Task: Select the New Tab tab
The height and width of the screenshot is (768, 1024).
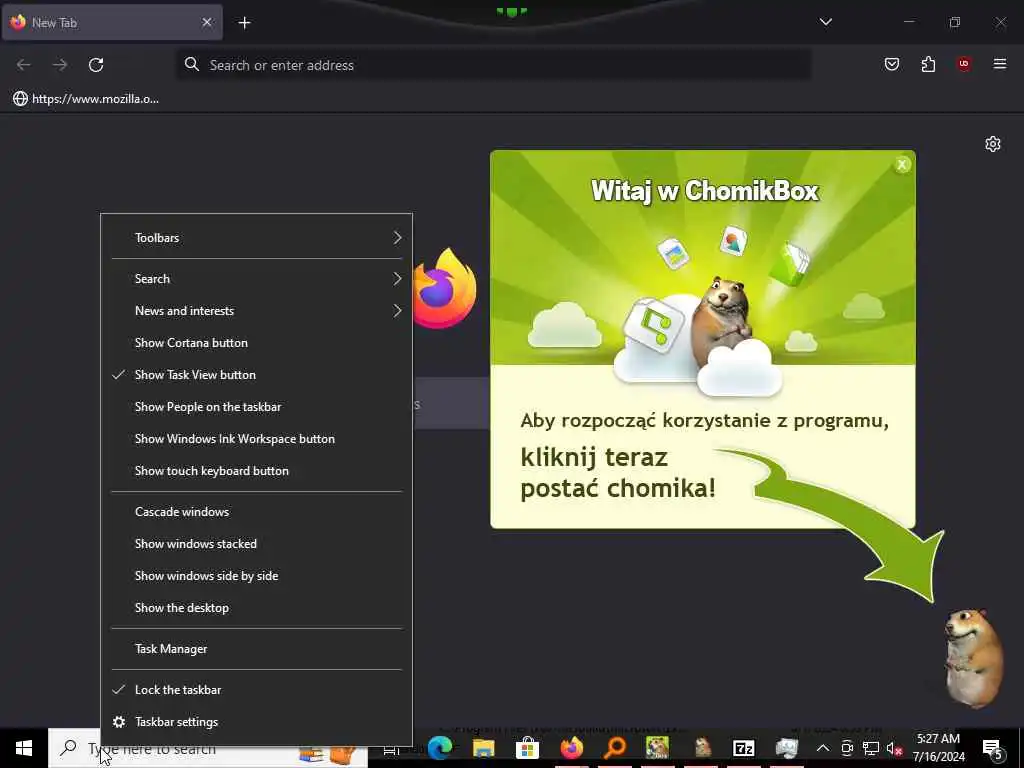Action: [112, 22]
